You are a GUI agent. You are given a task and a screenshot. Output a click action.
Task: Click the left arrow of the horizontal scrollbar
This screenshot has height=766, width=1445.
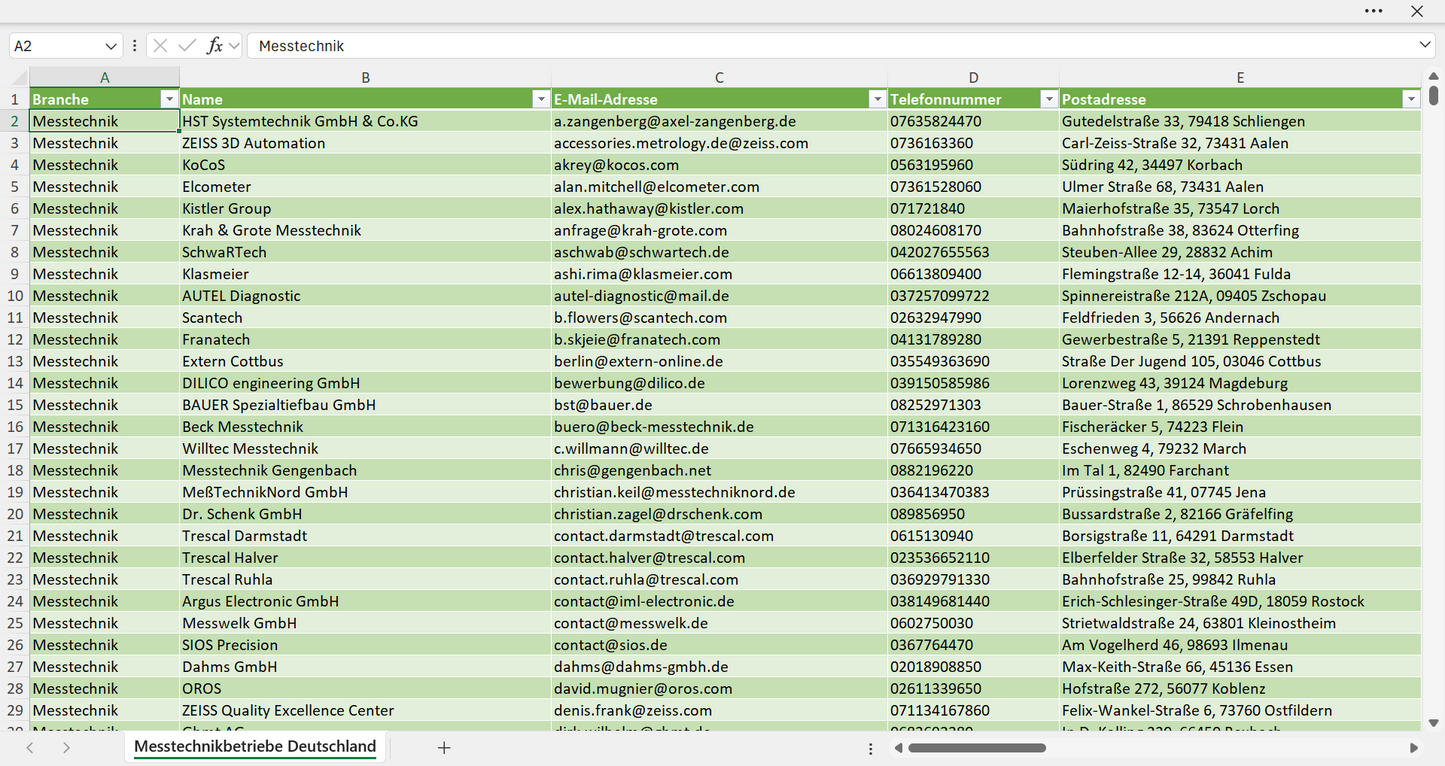898,748
